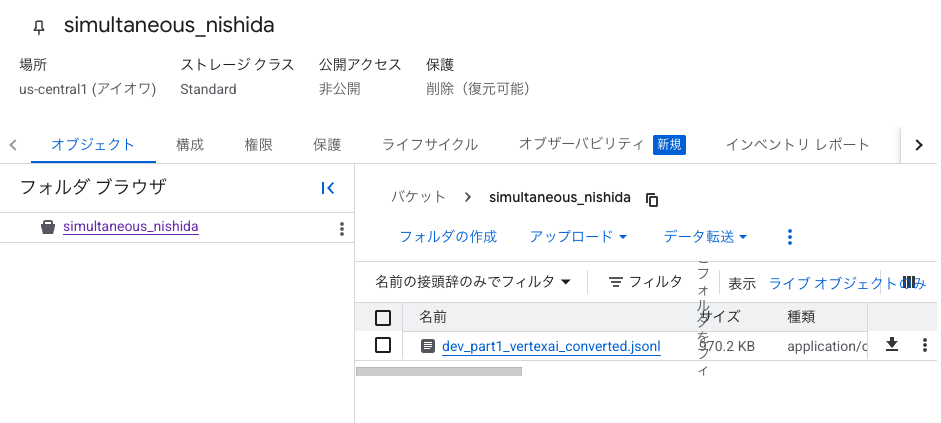Switch to the 権限 tab
This screenshot has width=941, height=423.
pyautogui.click(x=259, y=145)
